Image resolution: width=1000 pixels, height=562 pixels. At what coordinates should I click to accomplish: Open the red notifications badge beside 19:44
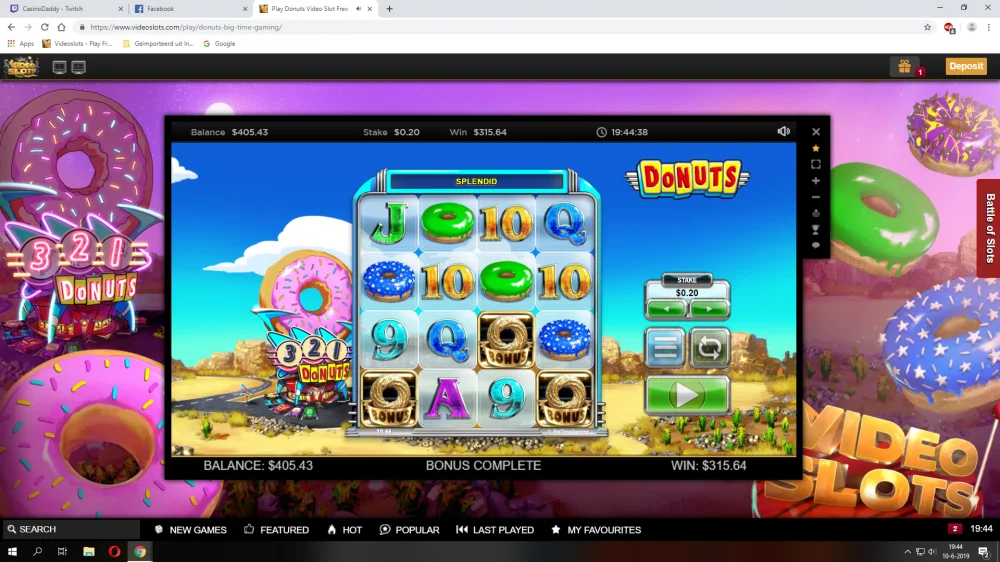click(955, 529)
